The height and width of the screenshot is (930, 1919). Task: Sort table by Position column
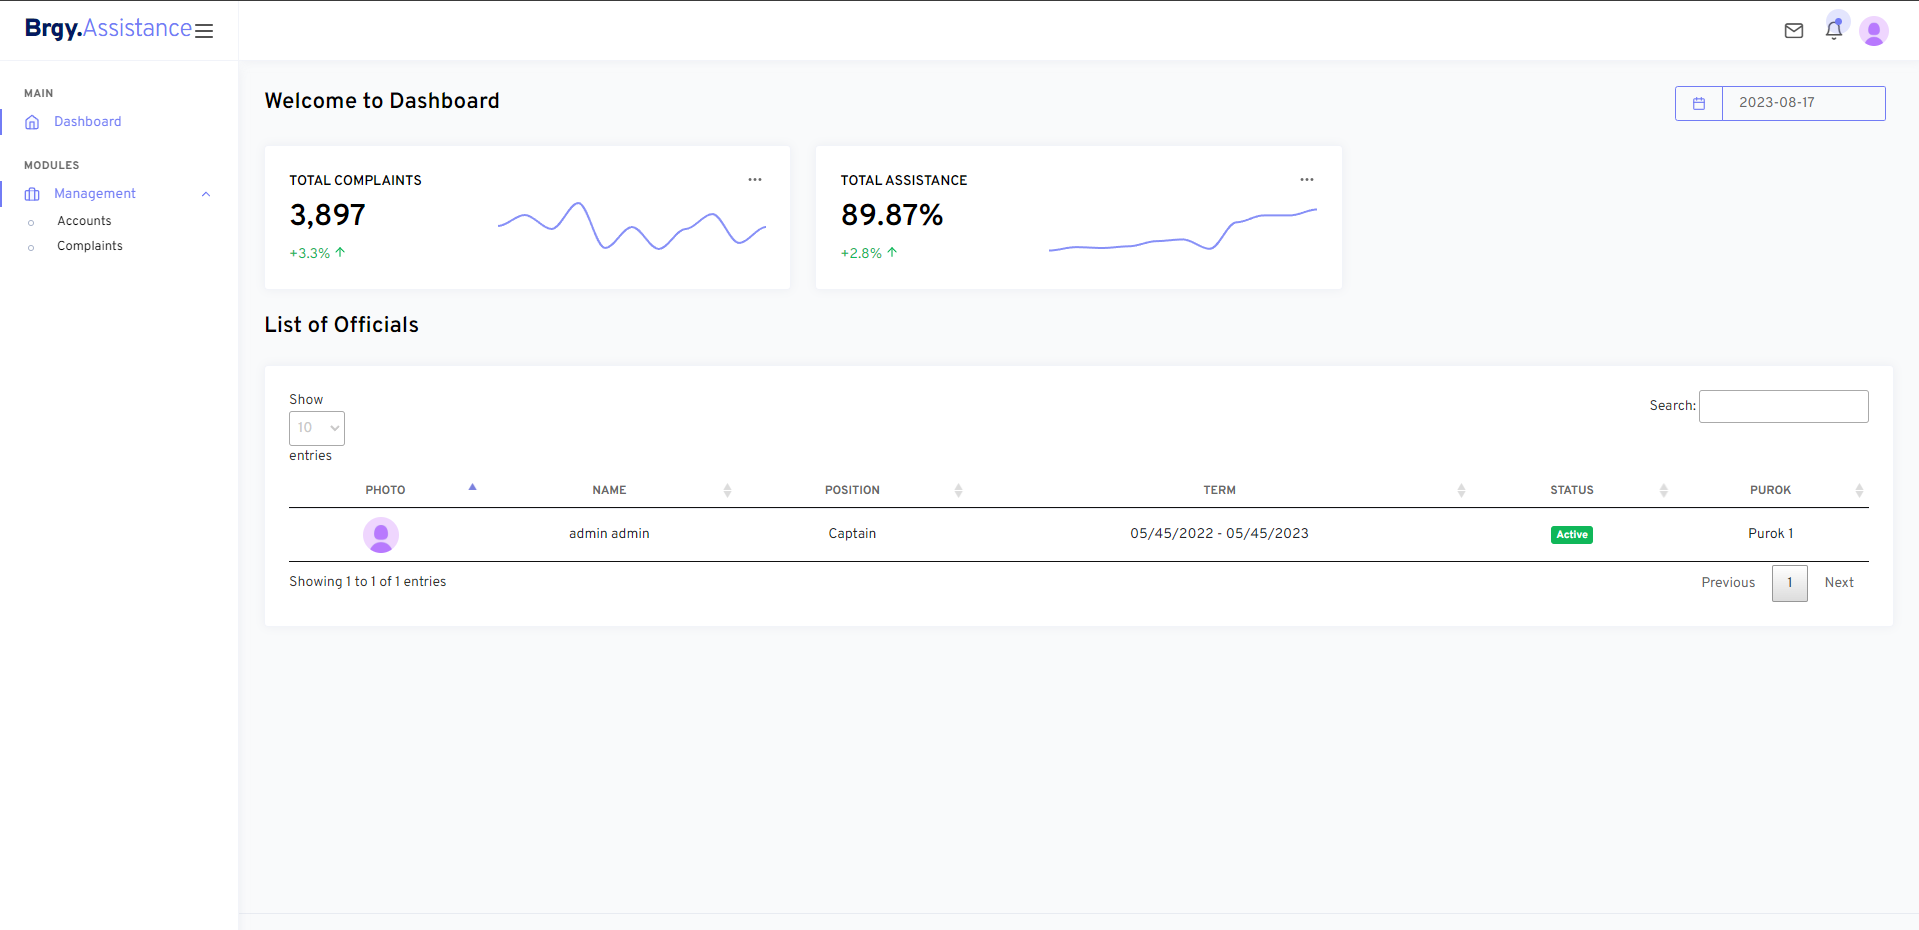tap(852, 490)
